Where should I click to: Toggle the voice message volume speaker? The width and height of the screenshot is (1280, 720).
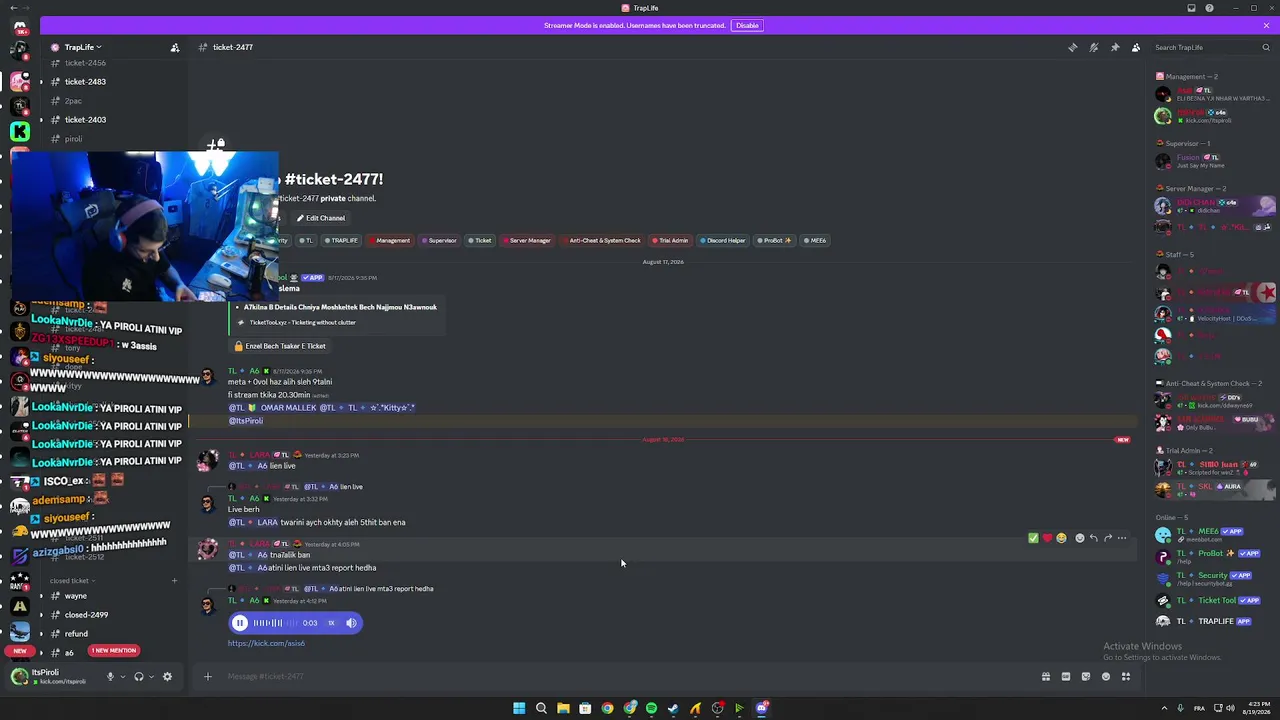tap(351, 623)
